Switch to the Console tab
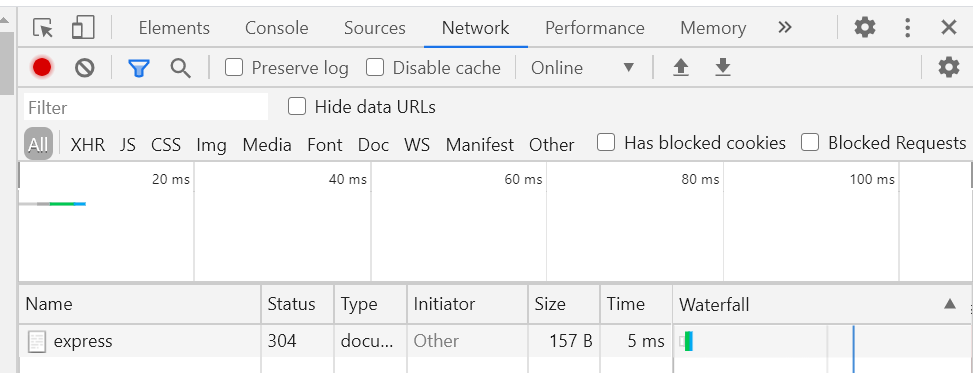 coord(276,28)
